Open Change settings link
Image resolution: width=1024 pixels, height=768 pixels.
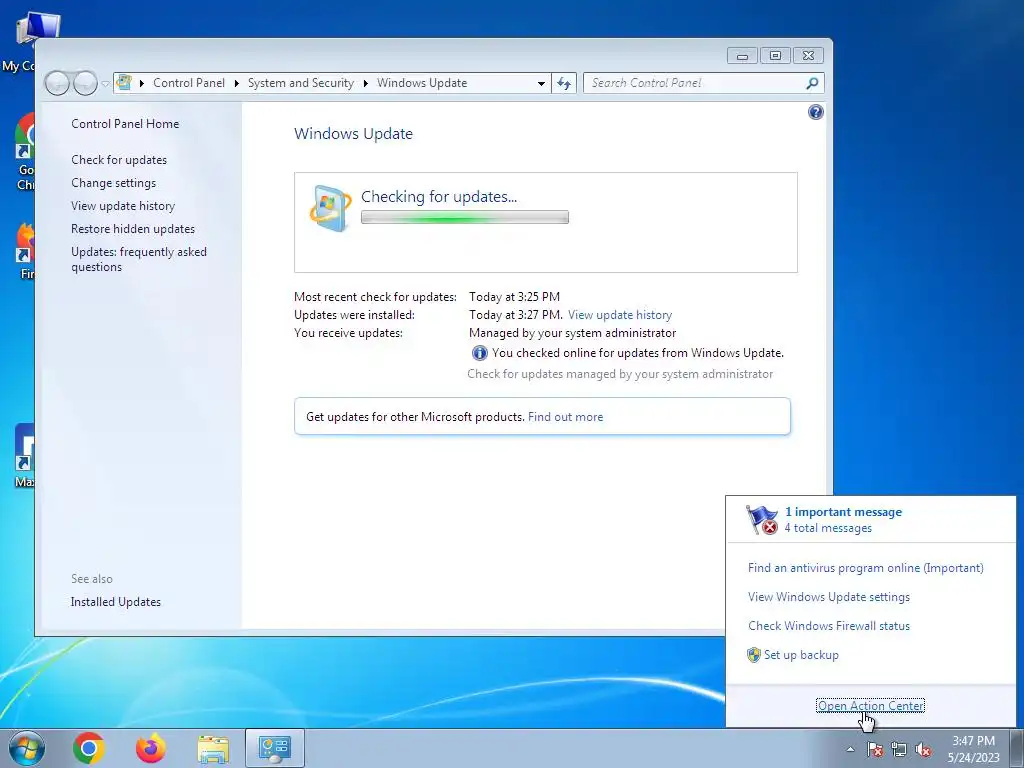[x=114, y=183]
